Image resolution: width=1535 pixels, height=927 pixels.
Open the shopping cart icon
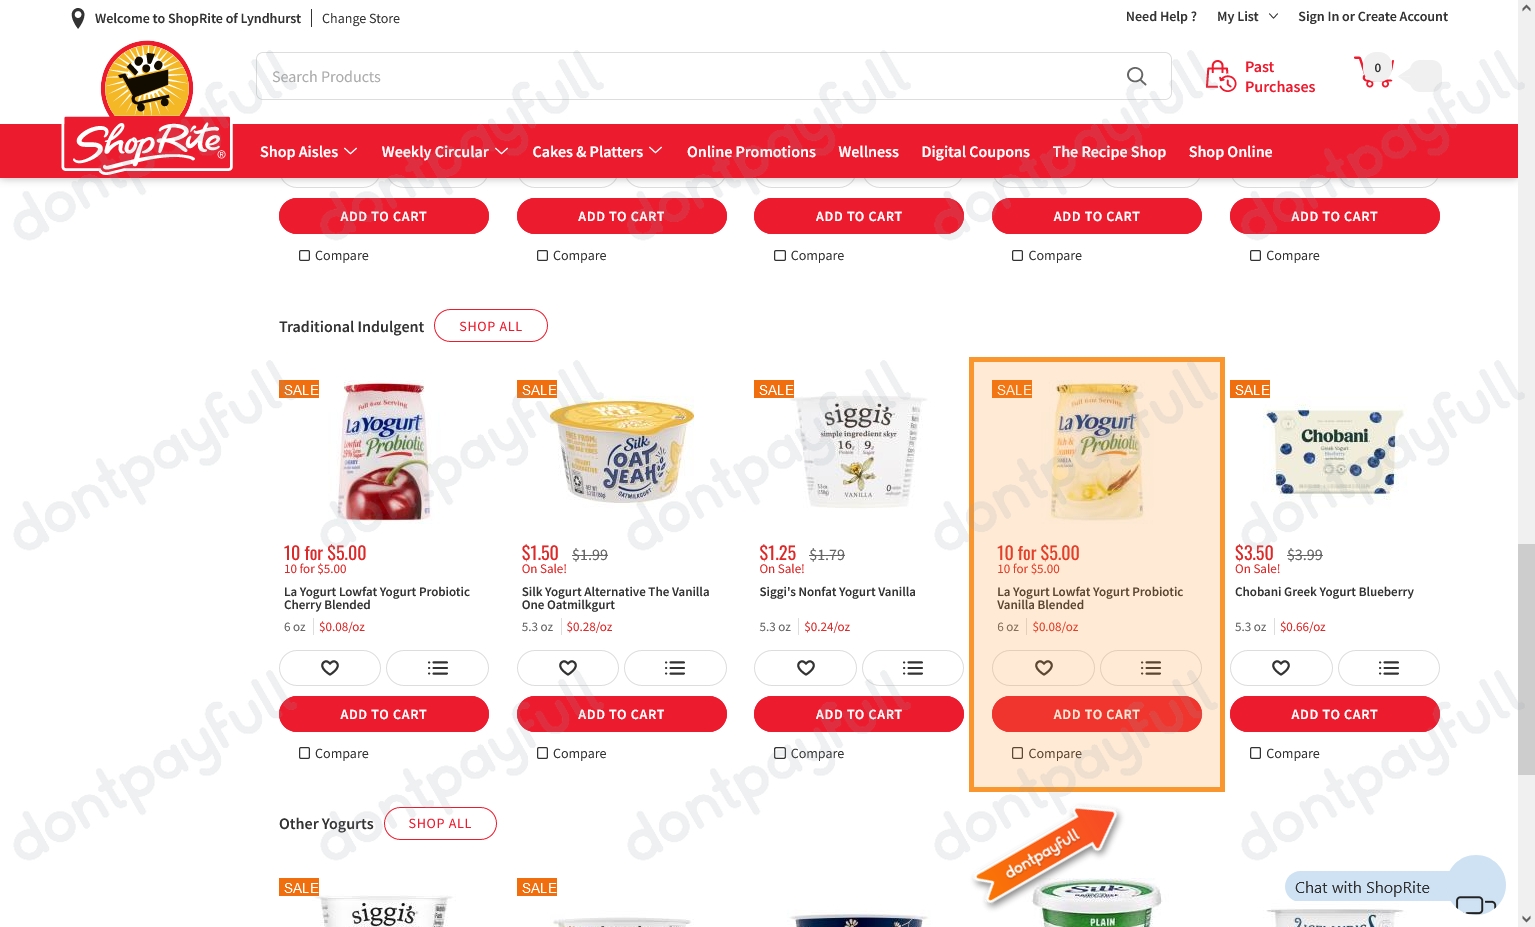[x=1373, y=72]
